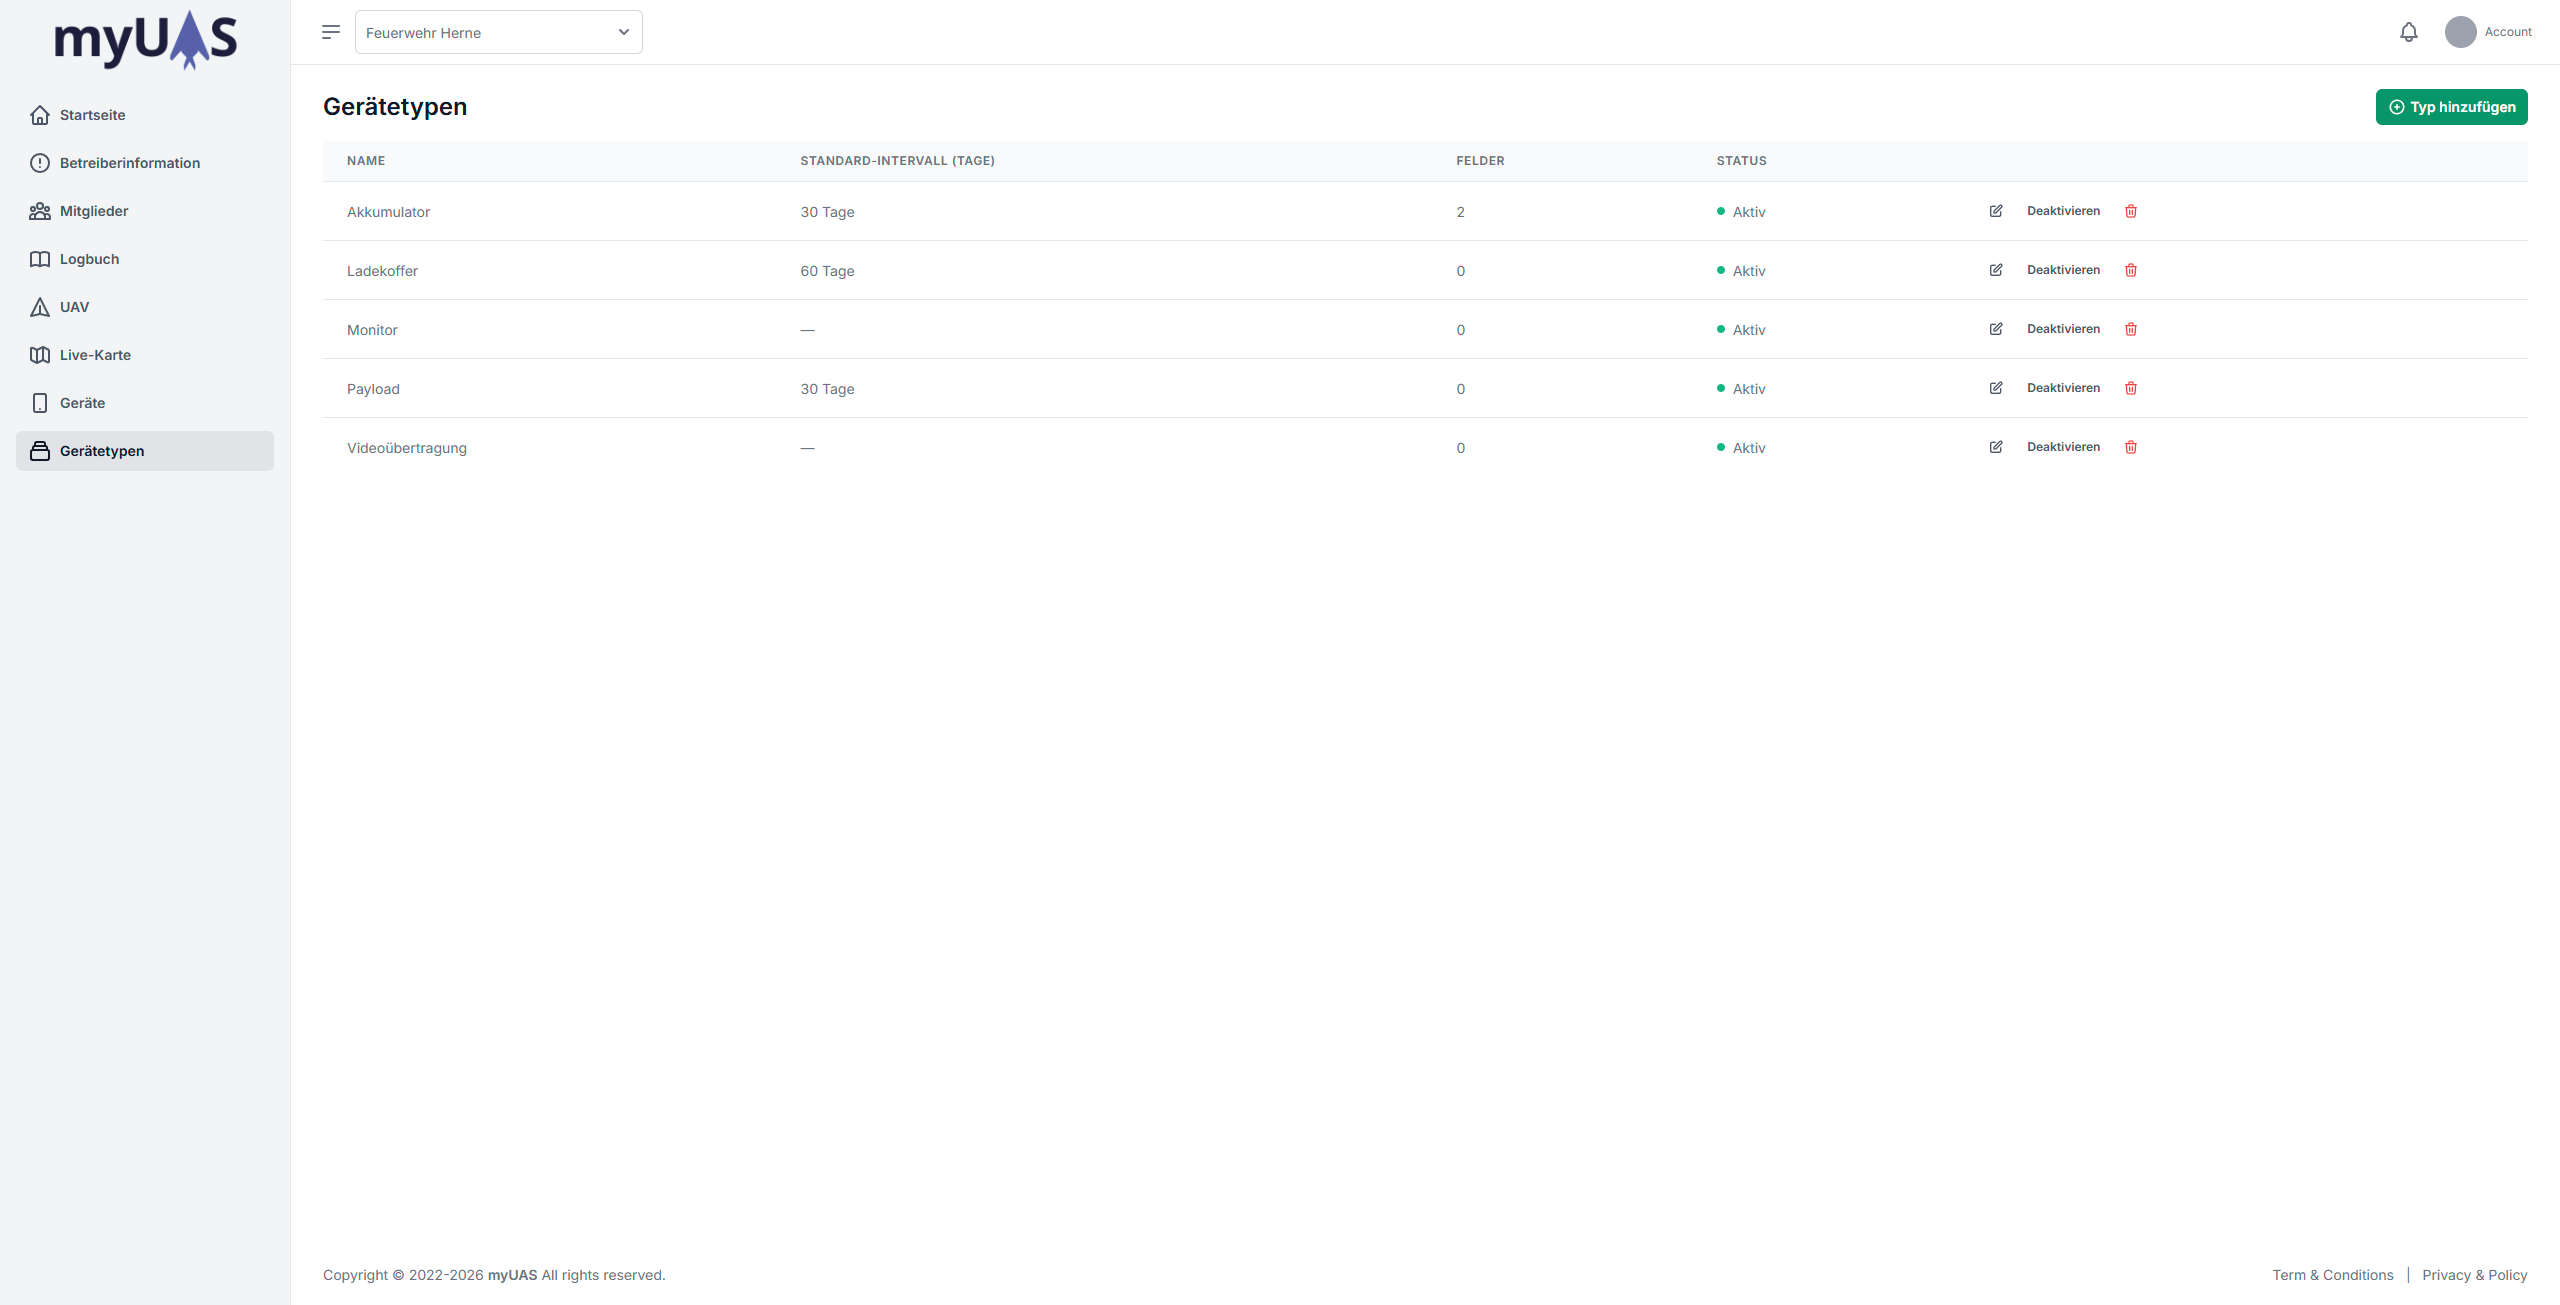Open the Account menu
Viewport: 2560px width, 1305px height.
(x=2488, y=32)
